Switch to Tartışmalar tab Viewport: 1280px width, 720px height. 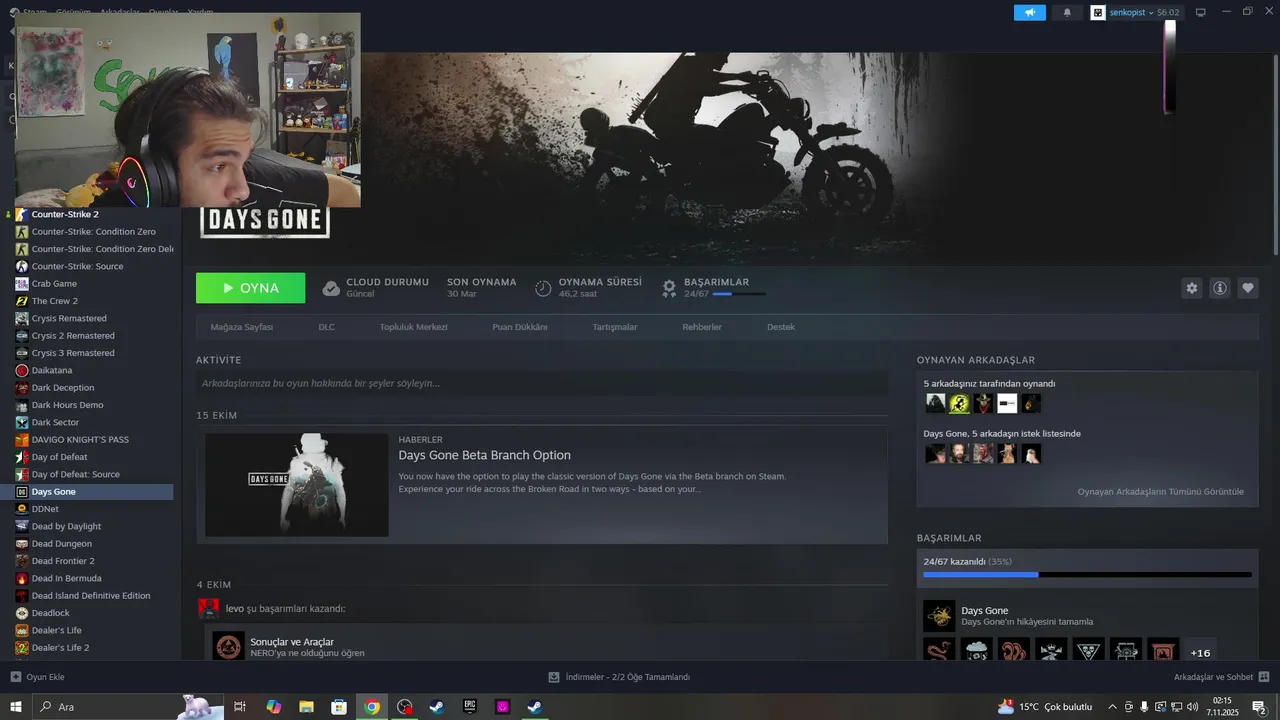pyautogui.click(x=615, y=327)
